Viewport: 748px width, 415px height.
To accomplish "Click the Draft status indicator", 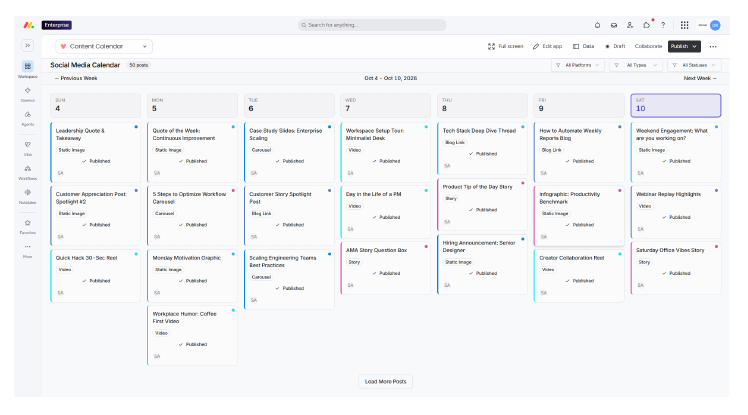I will pyautogui.click(x=615, y=46).
